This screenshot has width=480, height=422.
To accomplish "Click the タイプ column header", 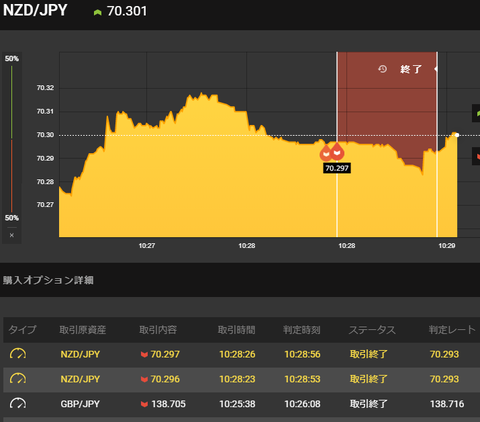I will pos(22,330).
